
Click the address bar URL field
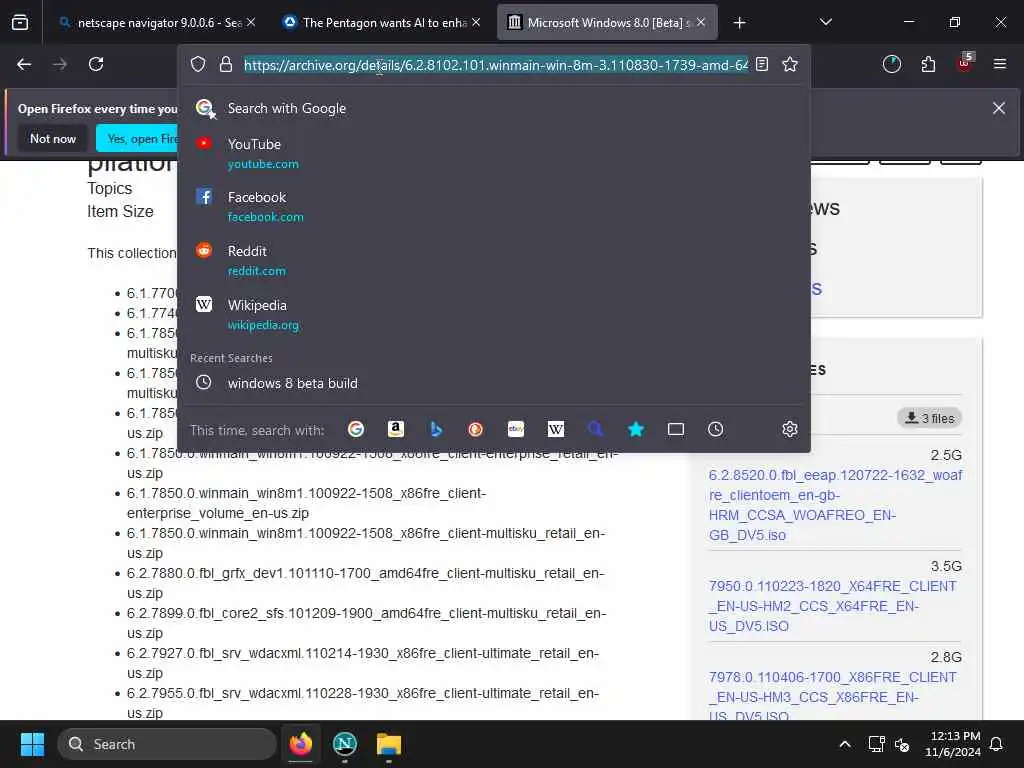496,65
